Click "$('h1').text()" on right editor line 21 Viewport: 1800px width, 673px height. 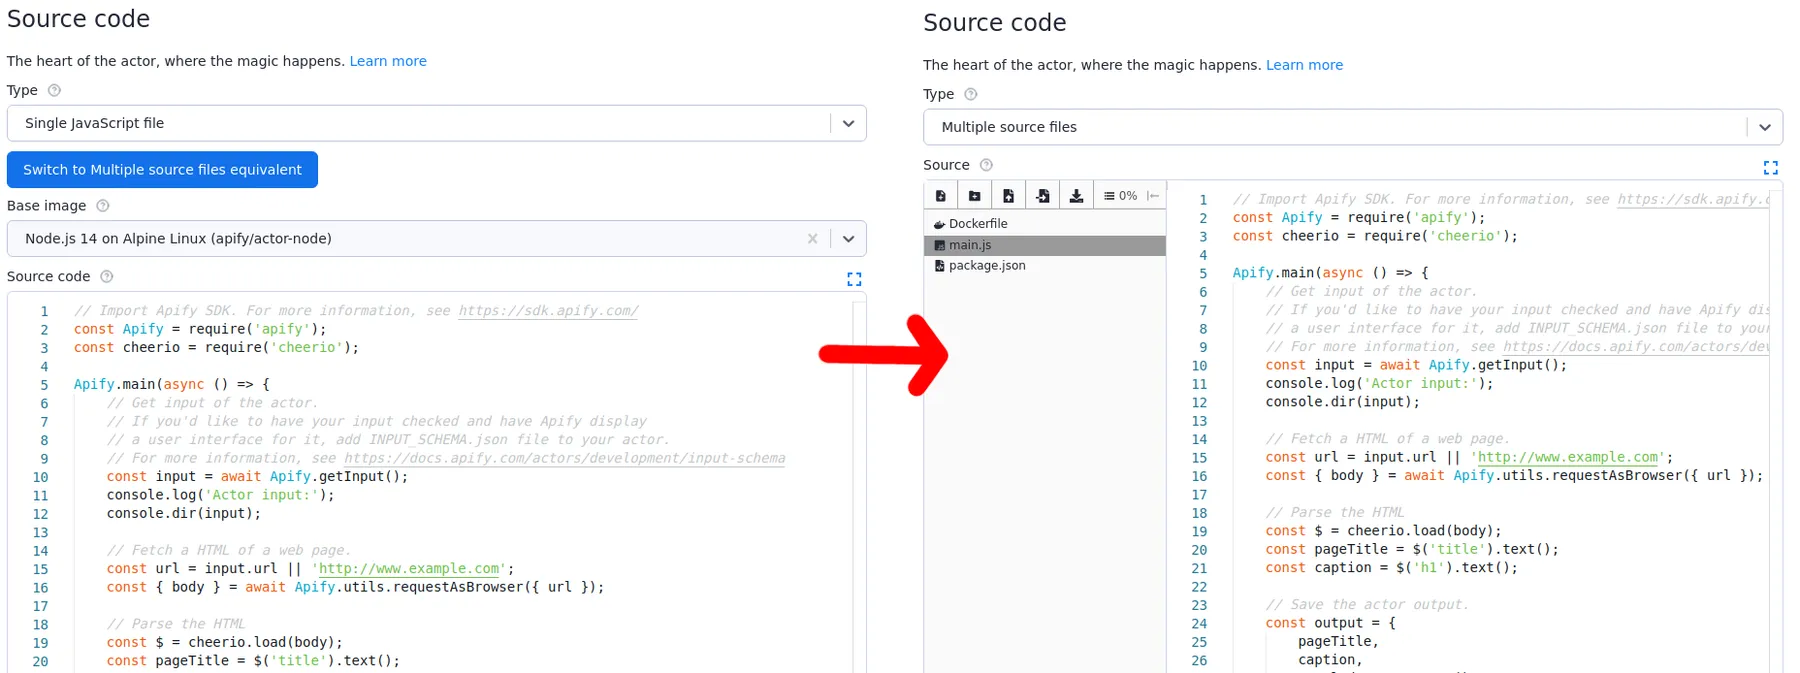pos(1453,568)
